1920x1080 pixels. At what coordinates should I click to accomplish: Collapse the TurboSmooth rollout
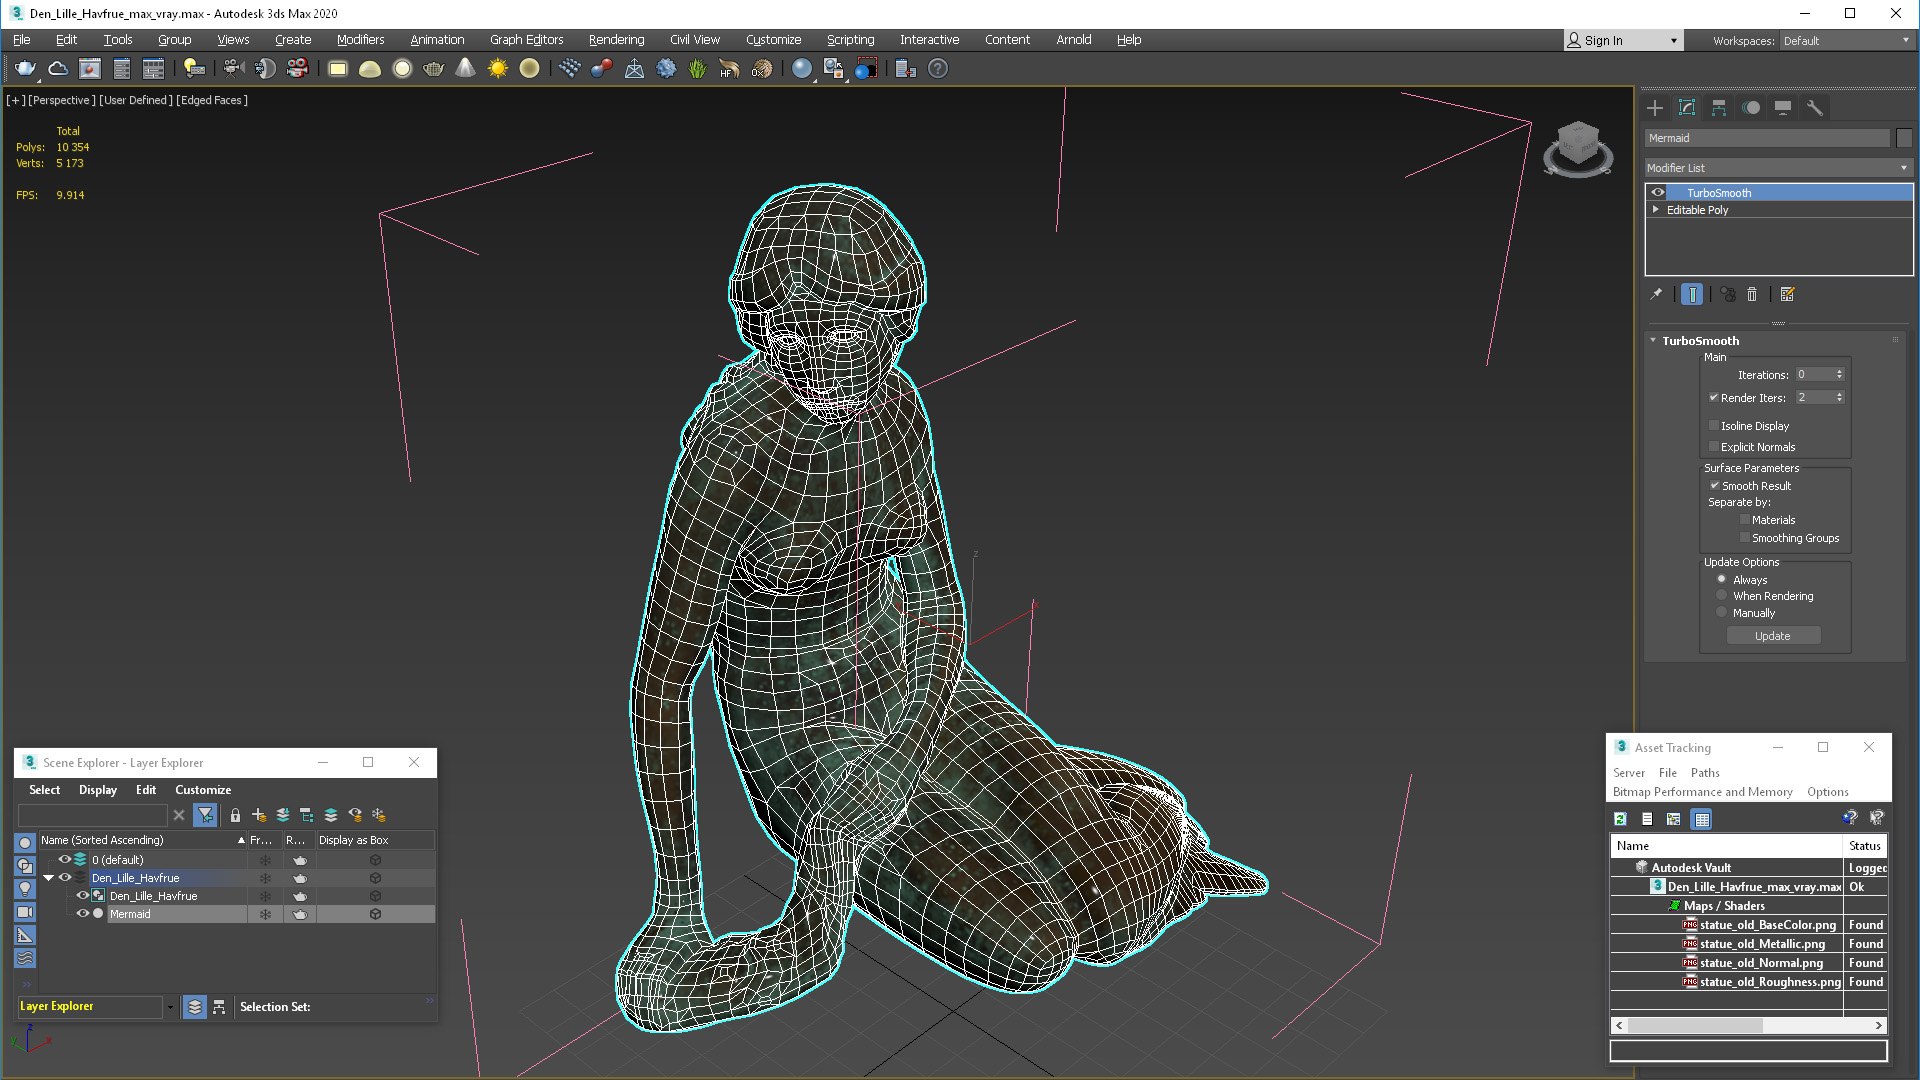pos(1653,341)
